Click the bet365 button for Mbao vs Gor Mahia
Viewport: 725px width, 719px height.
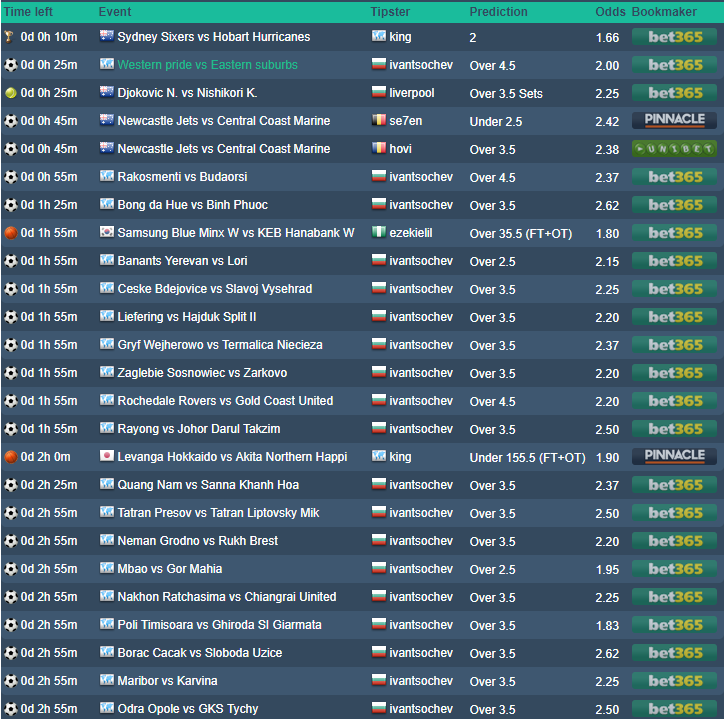[x=674, y=569]
